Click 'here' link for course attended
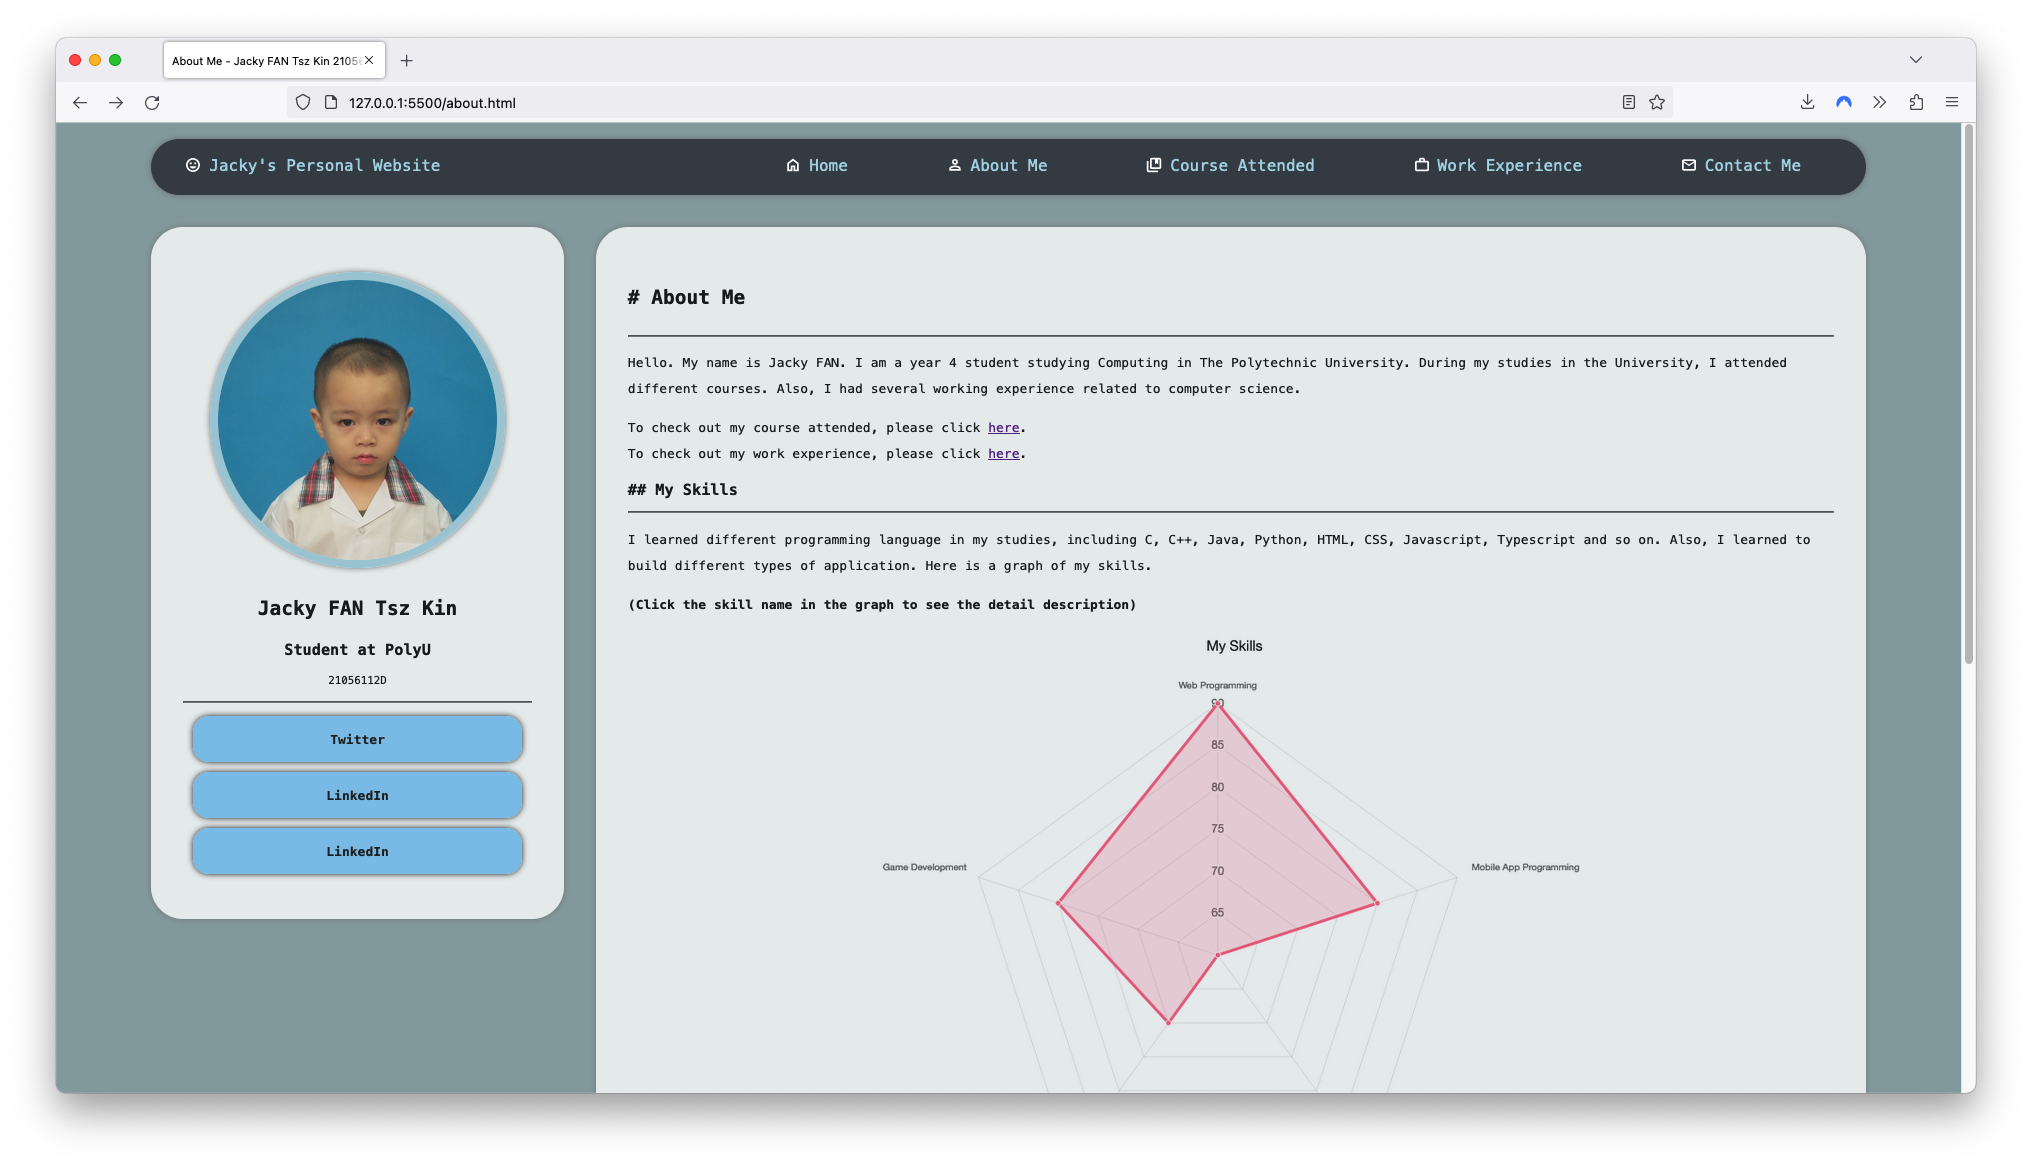The image size is (2032, 1167). point(1003,428)
